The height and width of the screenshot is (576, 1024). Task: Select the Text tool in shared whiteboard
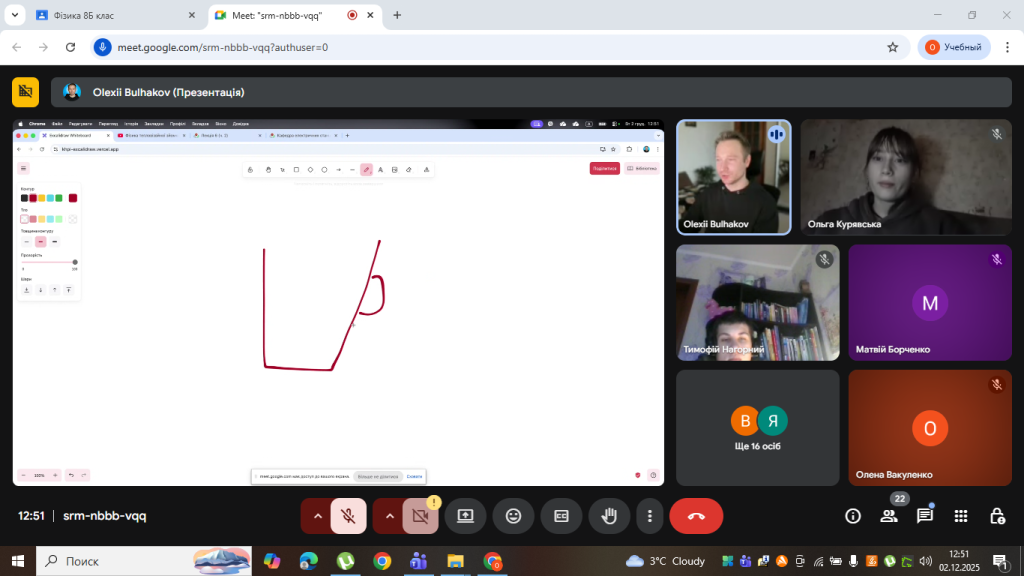pyautogui.click(x=381, y=170)
